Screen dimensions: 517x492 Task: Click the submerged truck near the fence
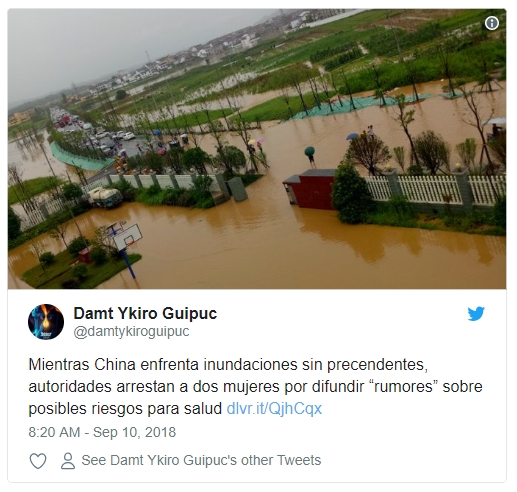105,197
